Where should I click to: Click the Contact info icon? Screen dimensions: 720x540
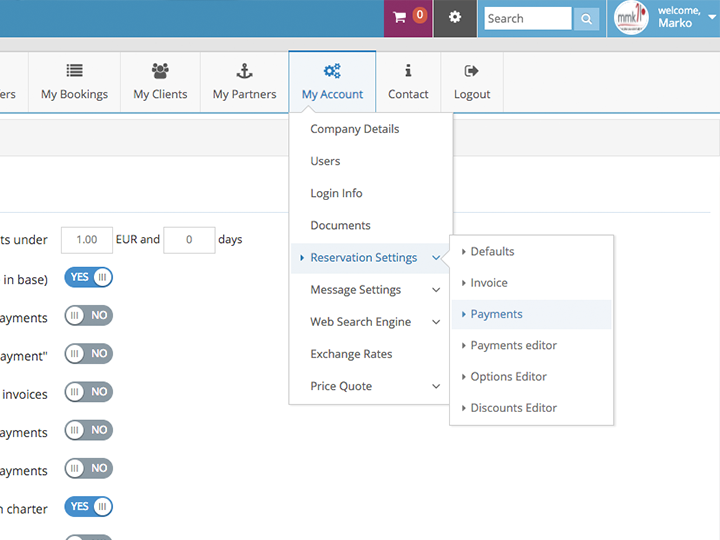point(408,71)
